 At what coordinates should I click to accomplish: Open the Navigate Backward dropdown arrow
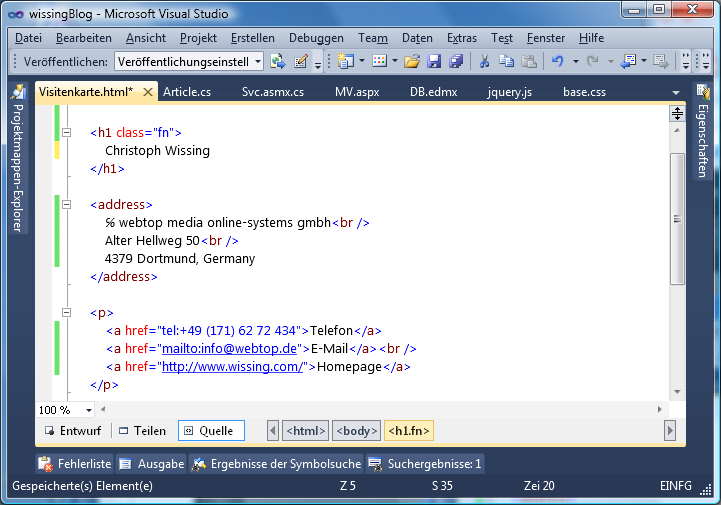click(644, 61)
